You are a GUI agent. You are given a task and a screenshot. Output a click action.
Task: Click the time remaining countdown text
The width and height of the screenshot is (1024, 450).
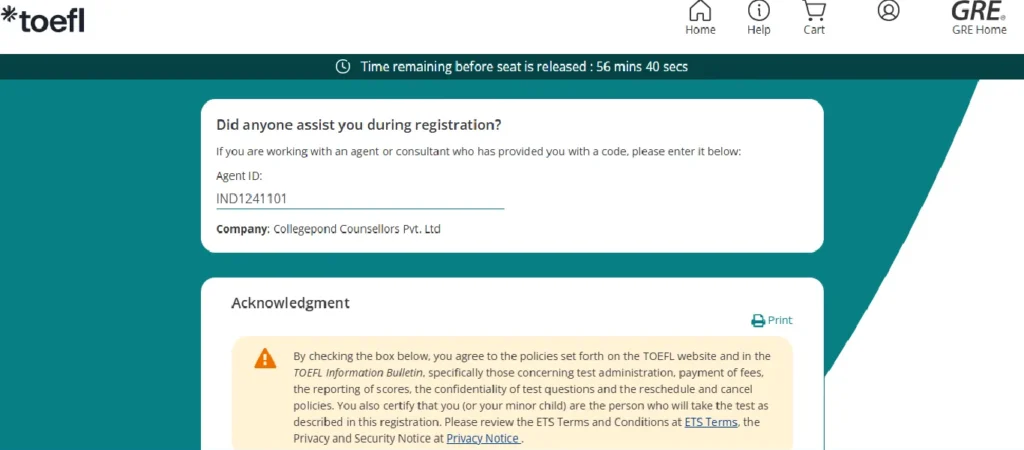tap(524, 67)
